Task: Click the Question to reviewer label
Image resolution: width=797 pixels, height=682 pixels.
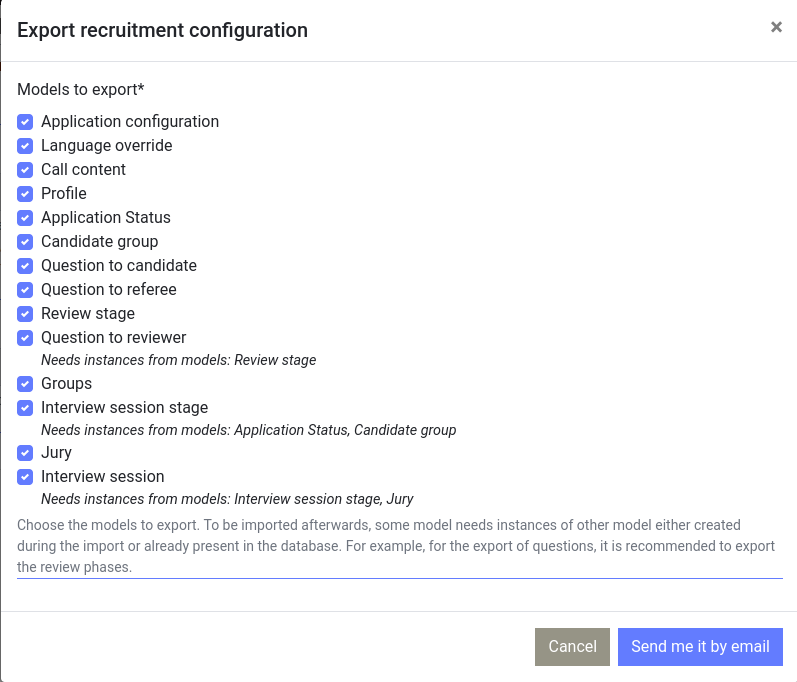Action: pyautogui.click(x=113, y=338)
